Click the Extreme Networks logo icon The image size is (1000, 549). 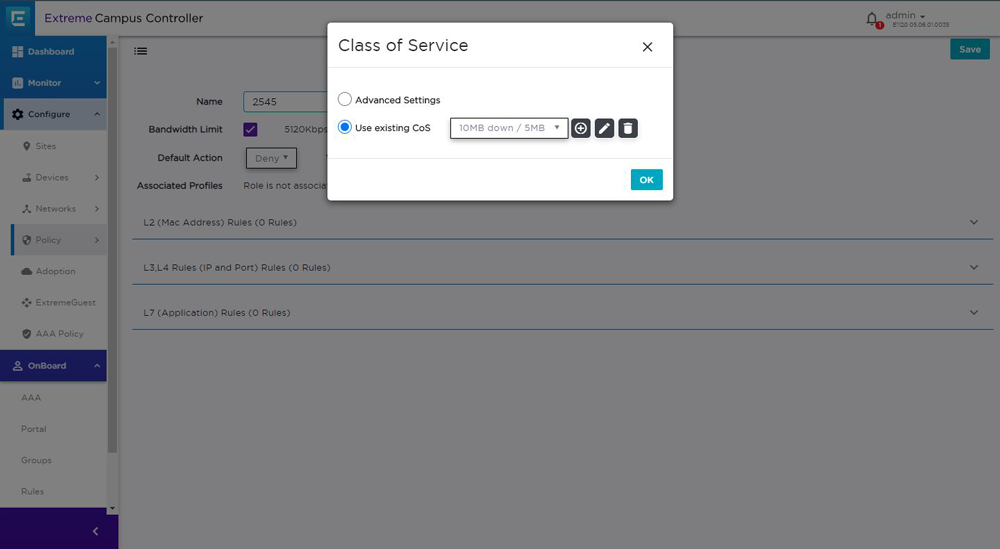point(18,18)
